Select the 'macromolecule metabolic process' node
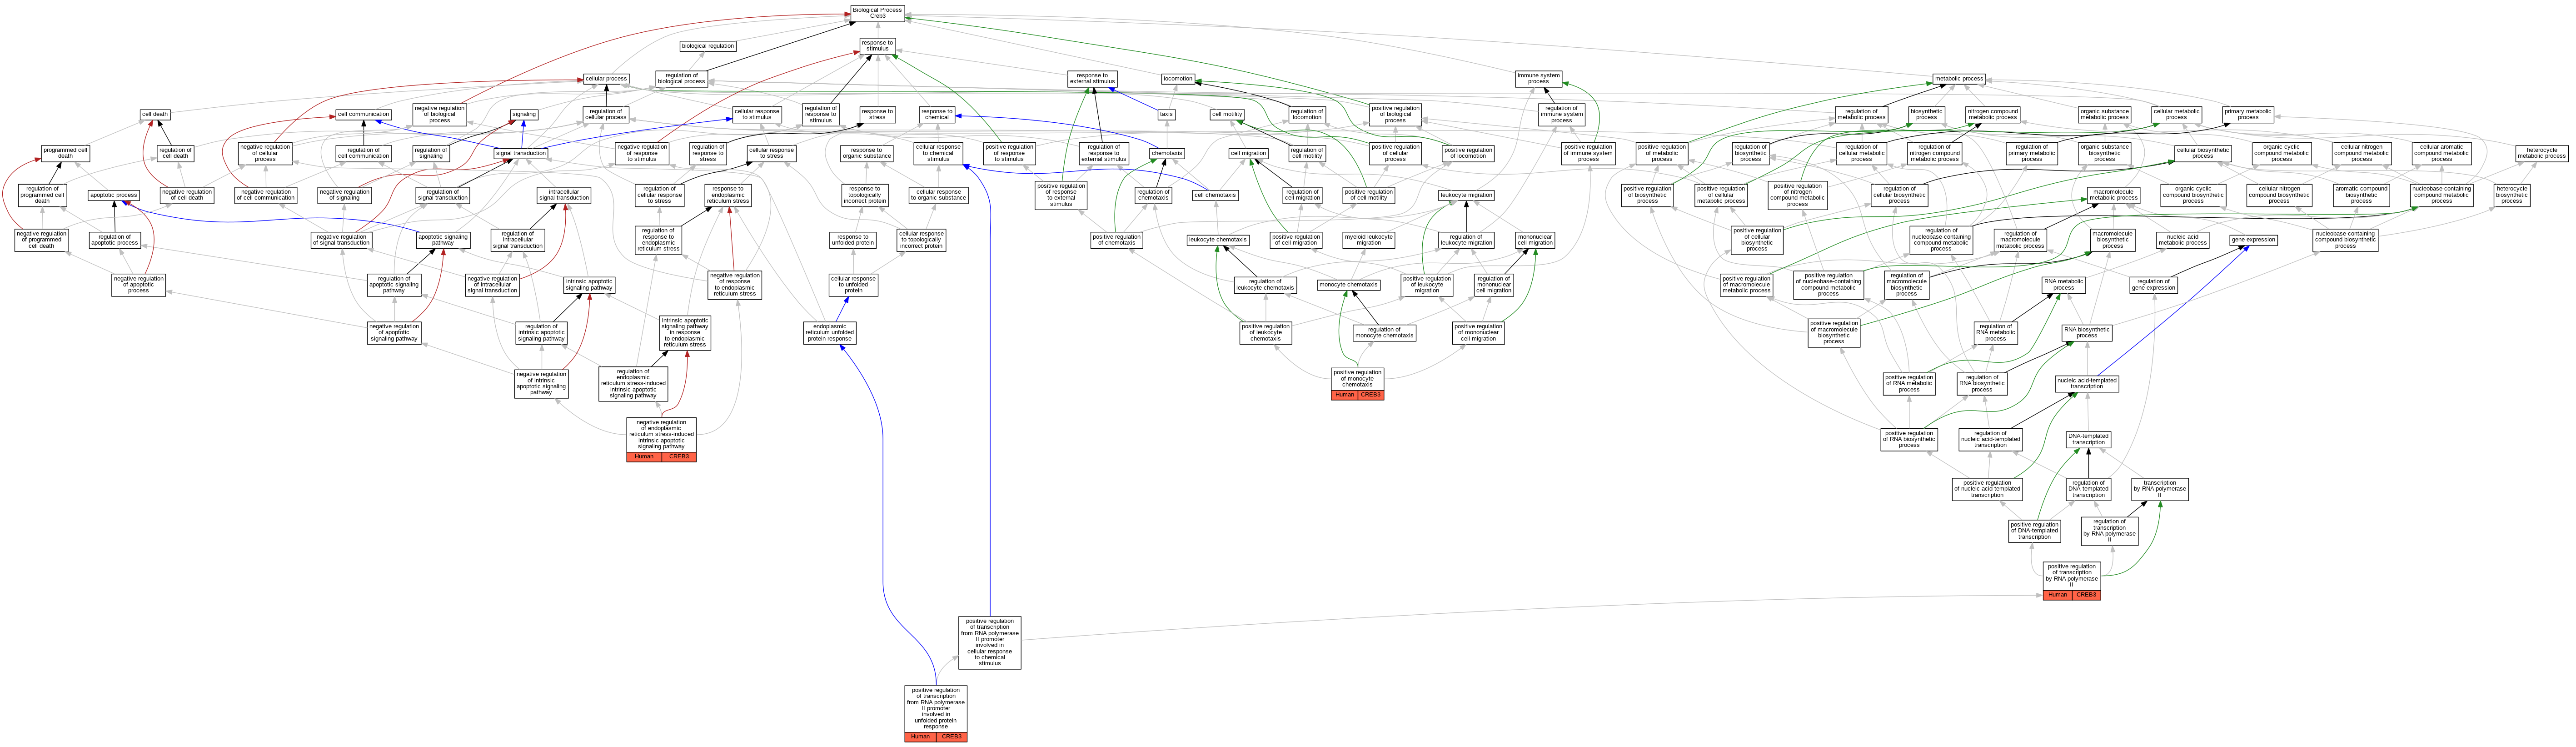Image resolution: width=2576 pixels, height=747 pixels. (x=2113, y=195)
